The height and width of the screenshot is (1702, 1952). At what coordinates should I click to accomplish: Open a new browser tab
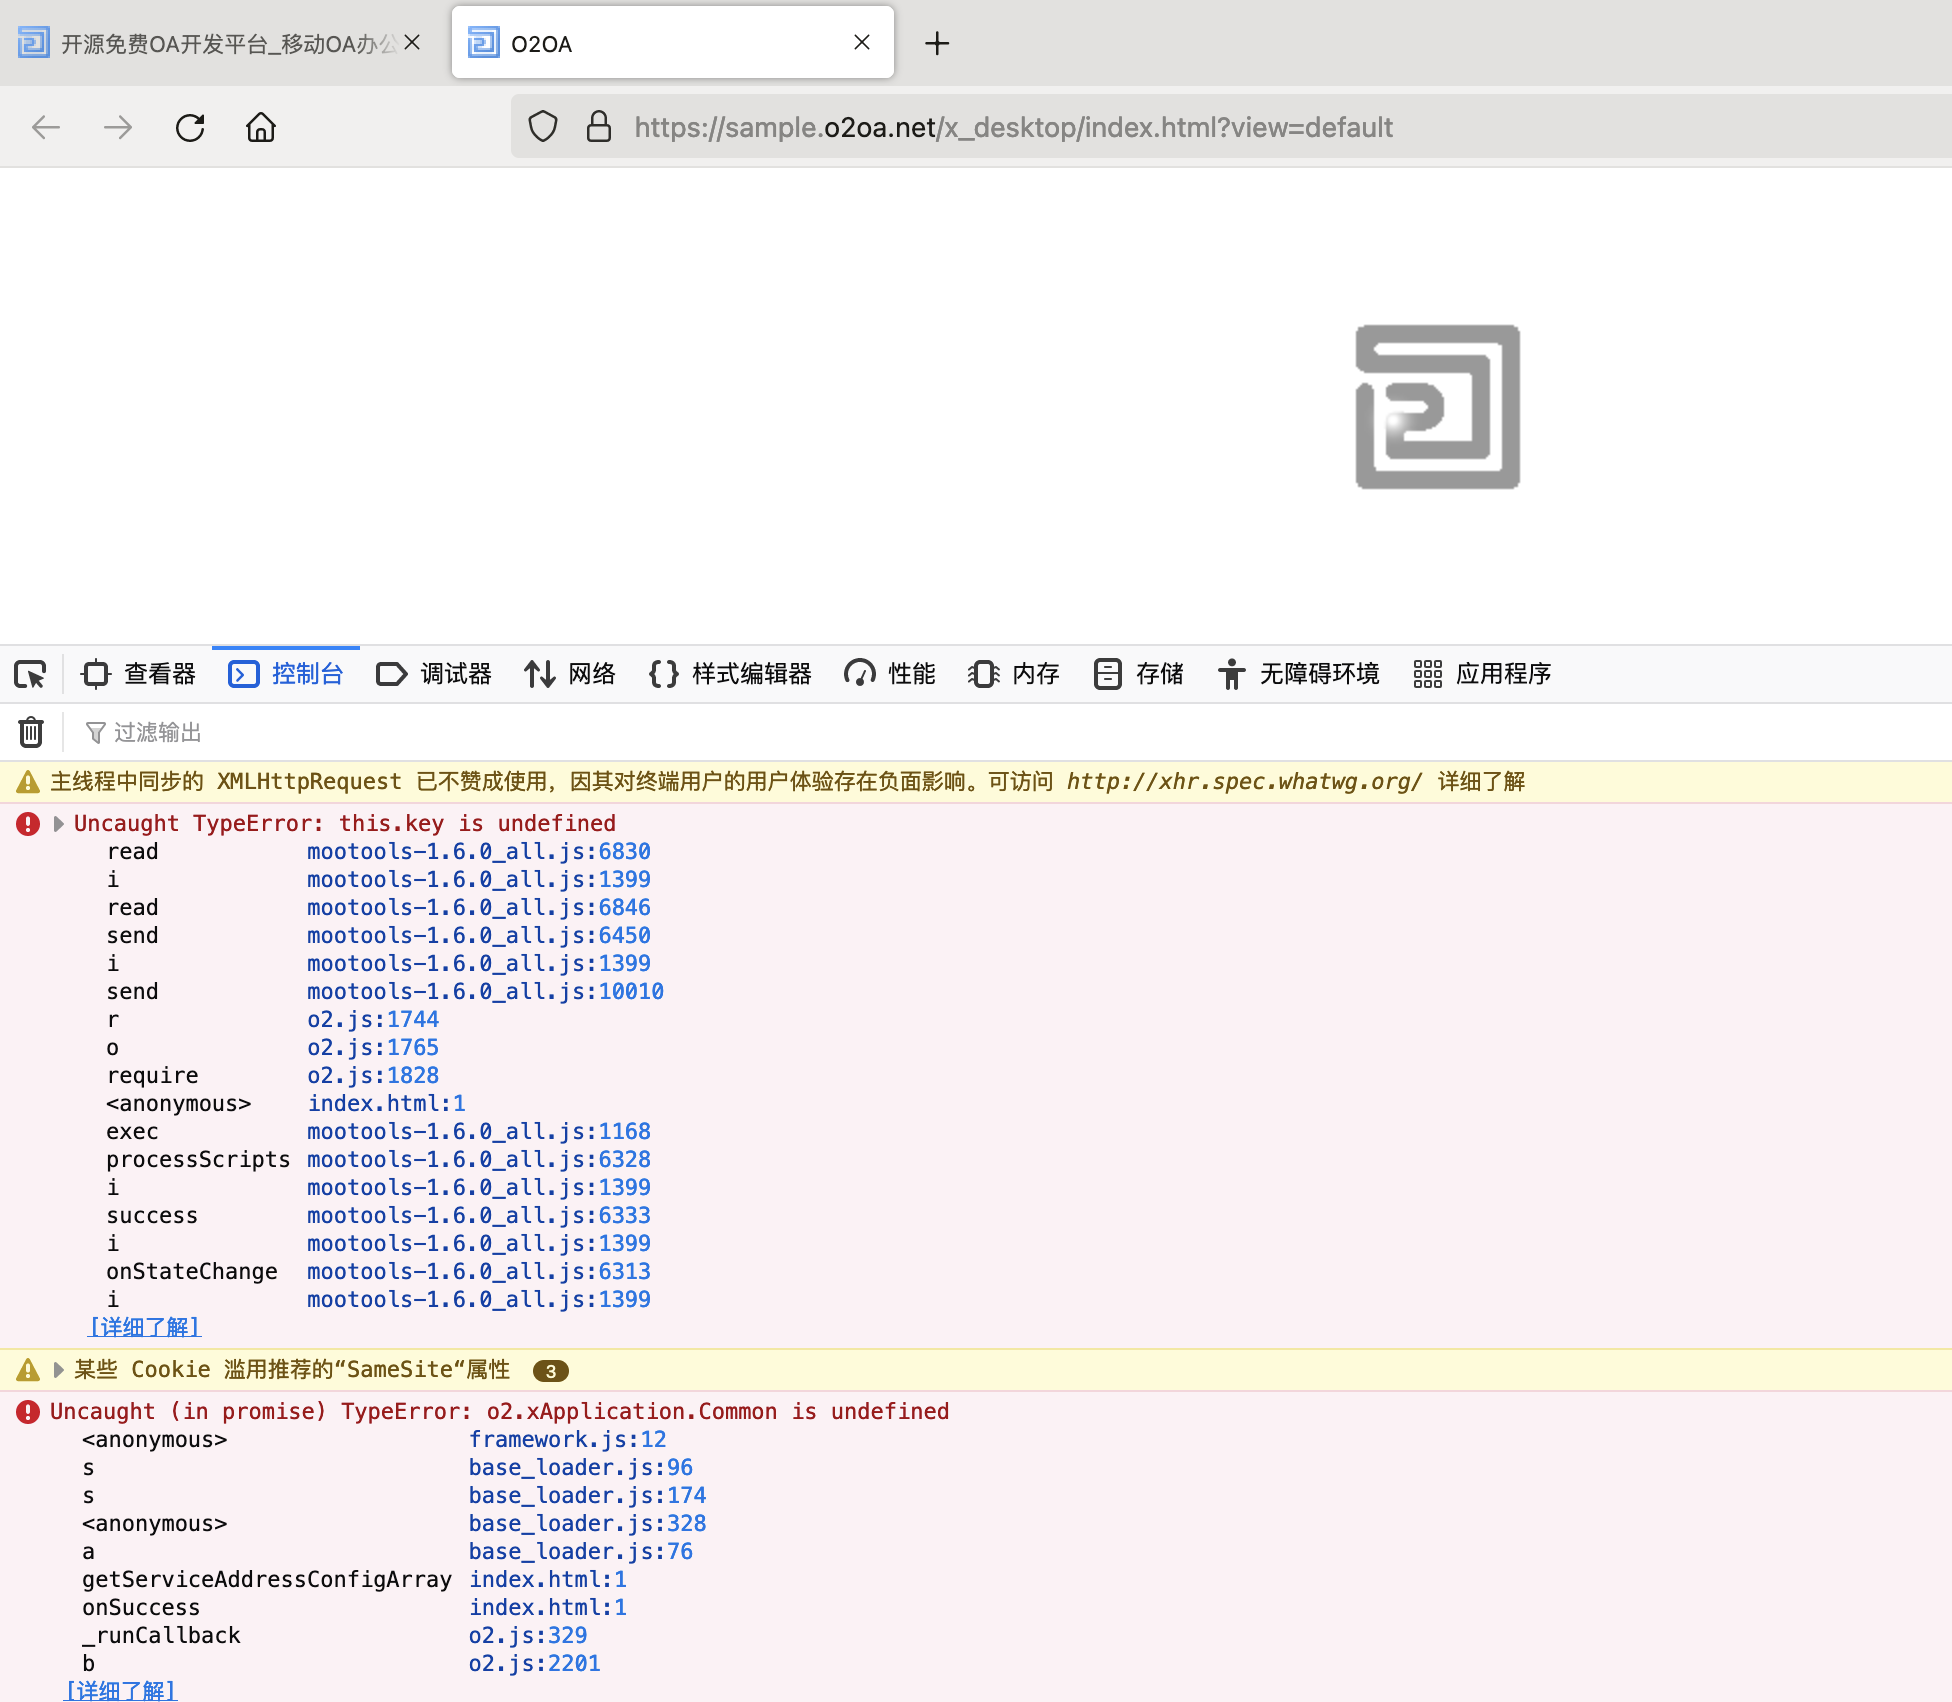[937, 43]
